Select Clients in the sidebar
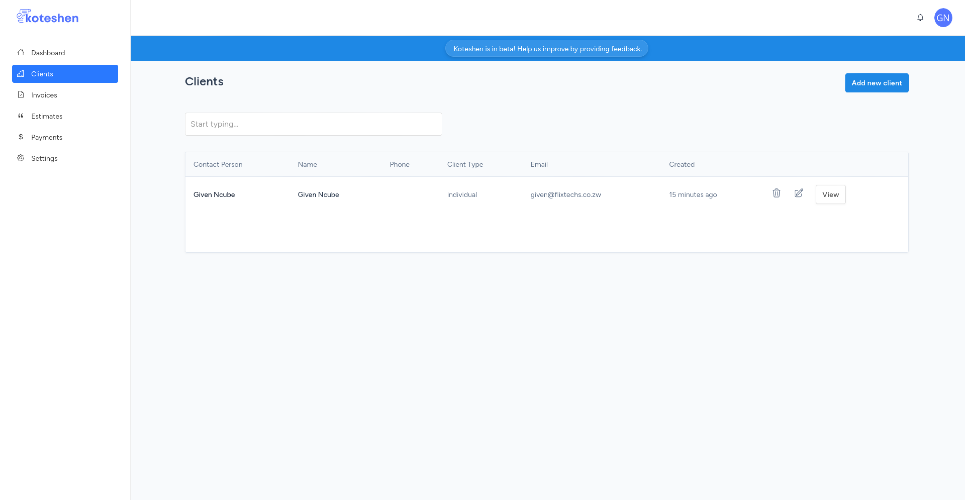Viewport: 965px width, 500px height. point(65,74)
